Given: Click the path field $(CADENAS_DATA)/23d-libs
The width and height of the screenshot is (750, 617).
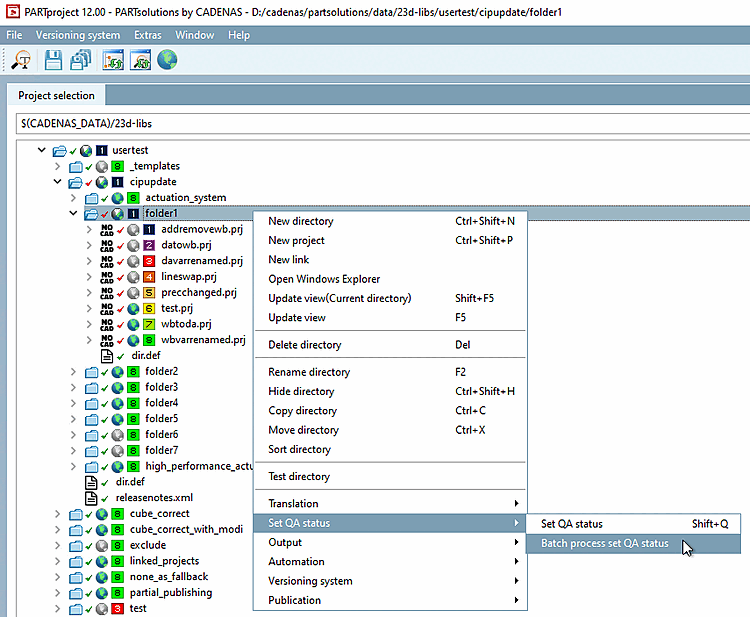Looking at the screenshot, I should coord(383,124).
